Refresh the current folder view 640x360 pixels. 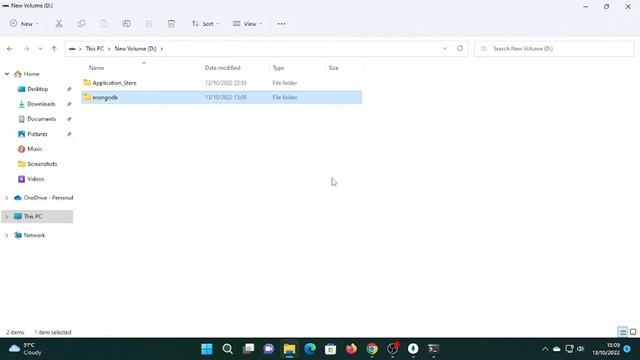460,49
